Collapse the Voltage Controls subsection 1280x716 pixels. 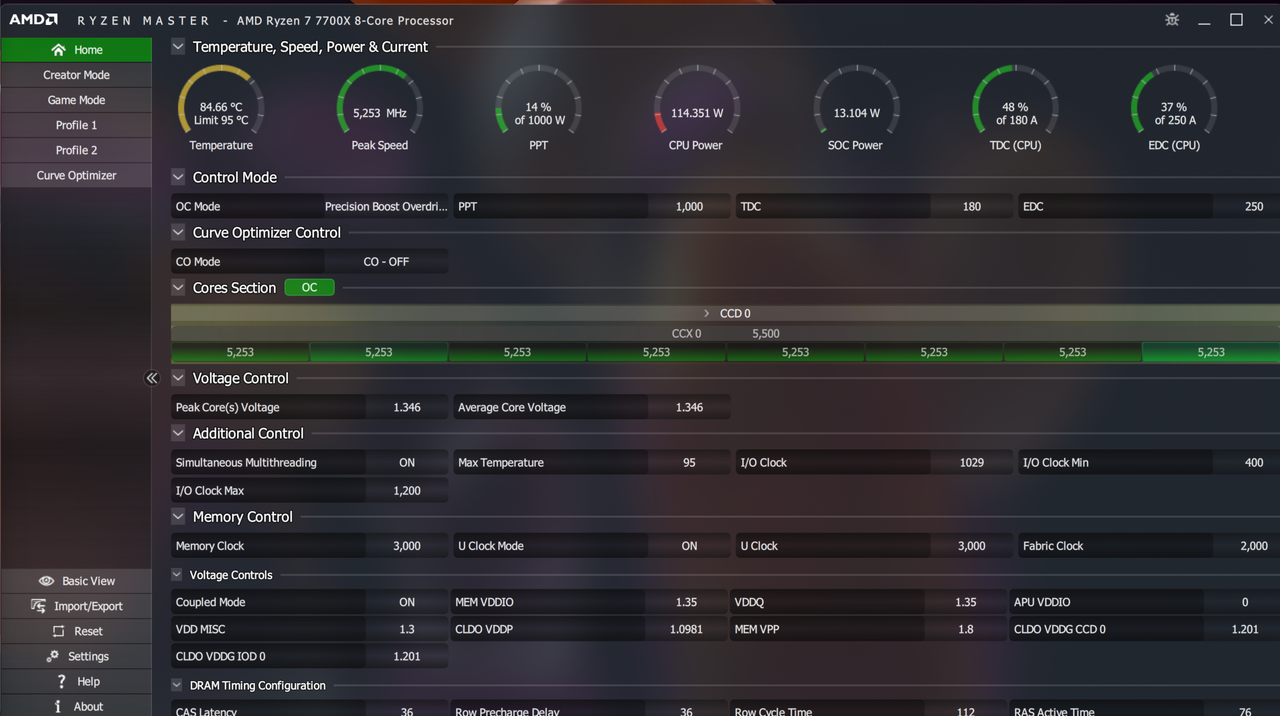point(177,575)
